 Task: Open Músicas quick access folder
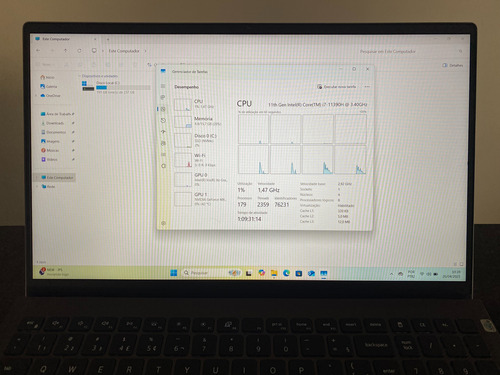[50, 150]
